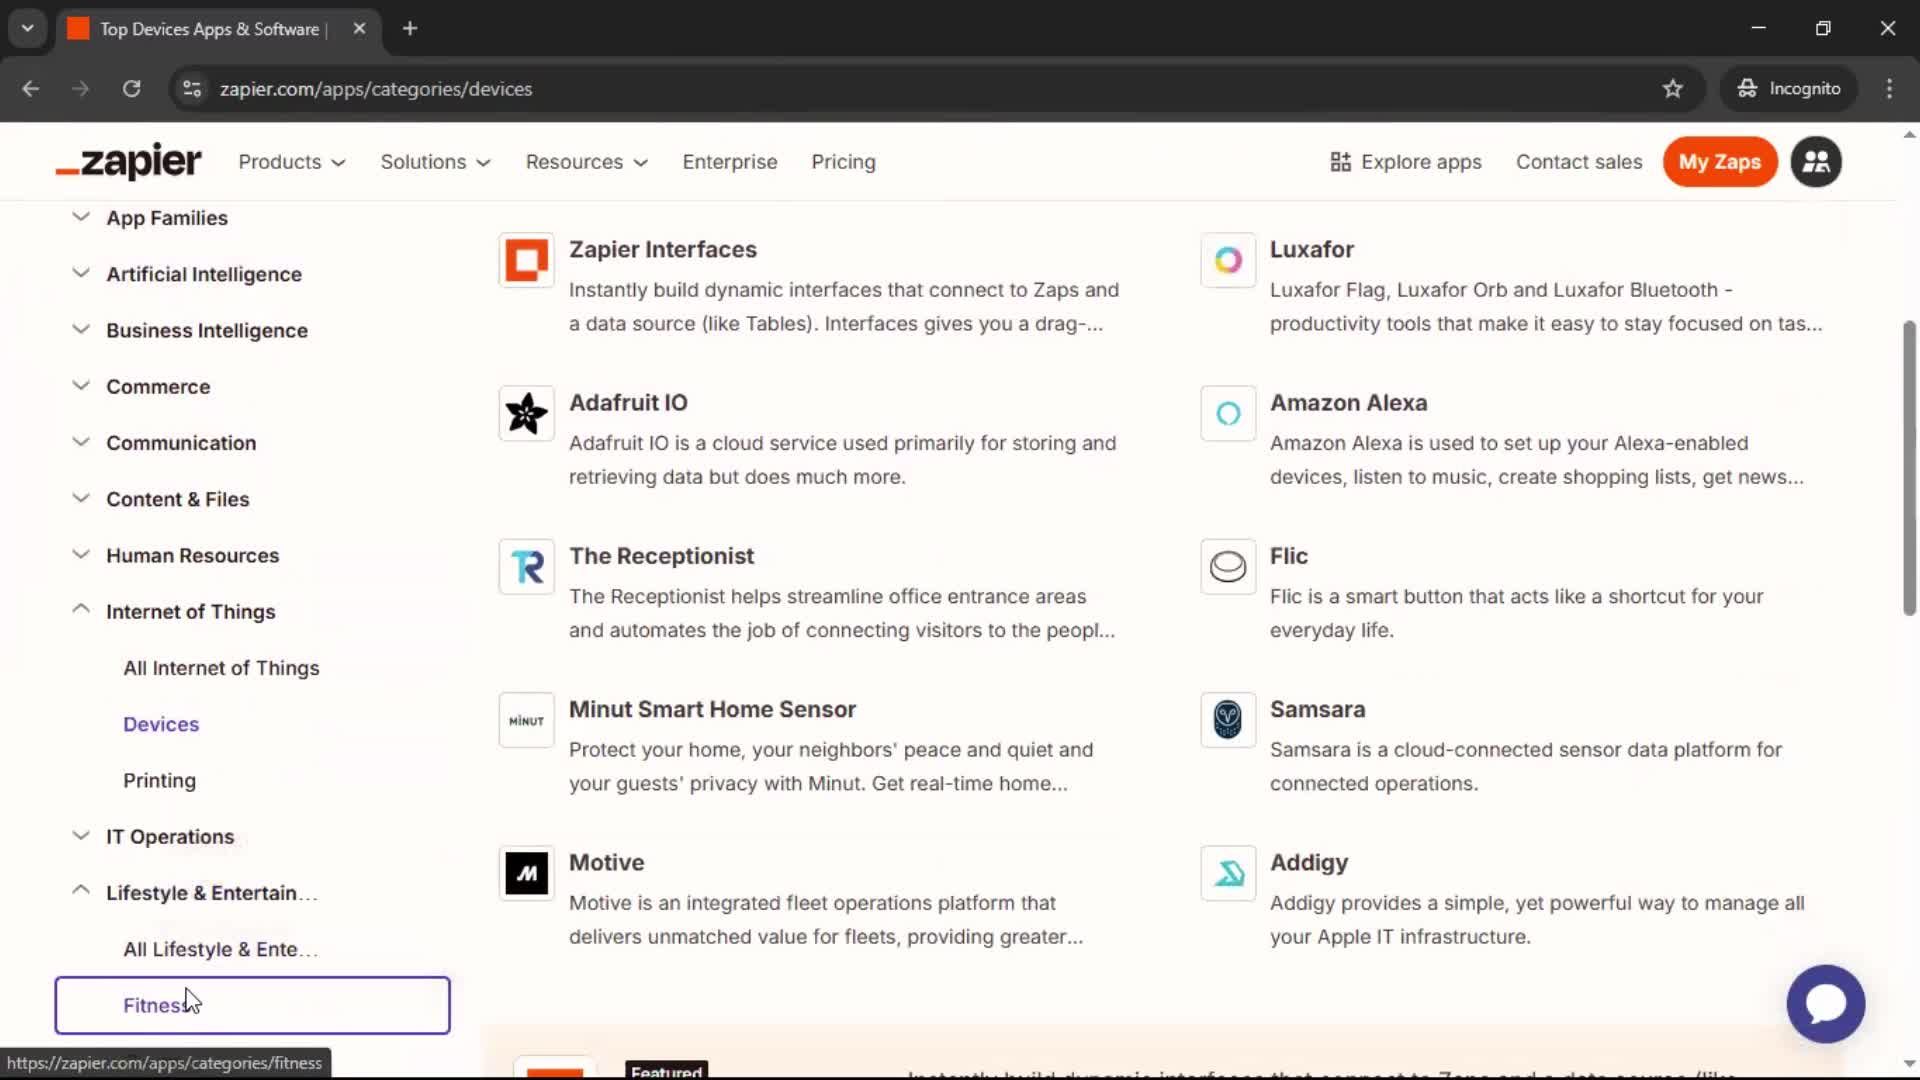Open Contact sales
Viewport: 1920px width, 1080px height.
(1579, 162)
